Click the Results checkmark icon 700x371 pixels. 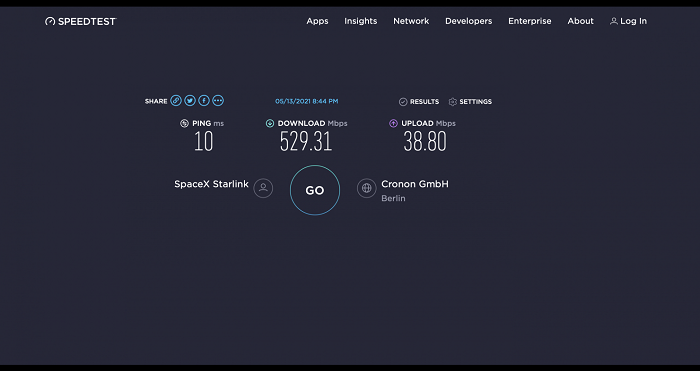click(x=403, y=102)
